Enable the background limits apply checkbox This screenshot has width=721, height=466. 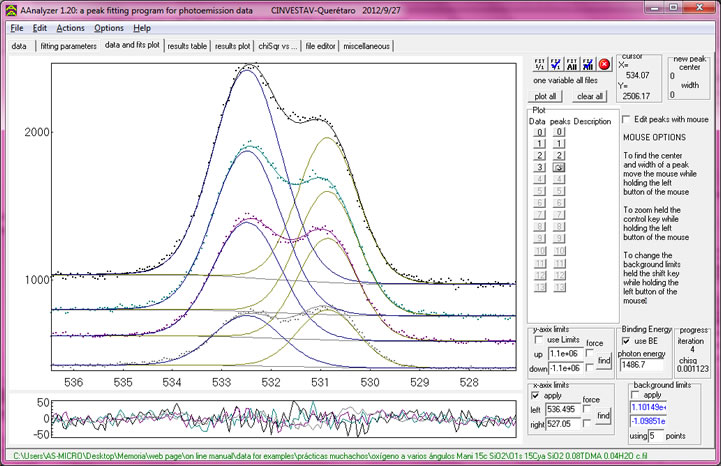coord(636,394)
